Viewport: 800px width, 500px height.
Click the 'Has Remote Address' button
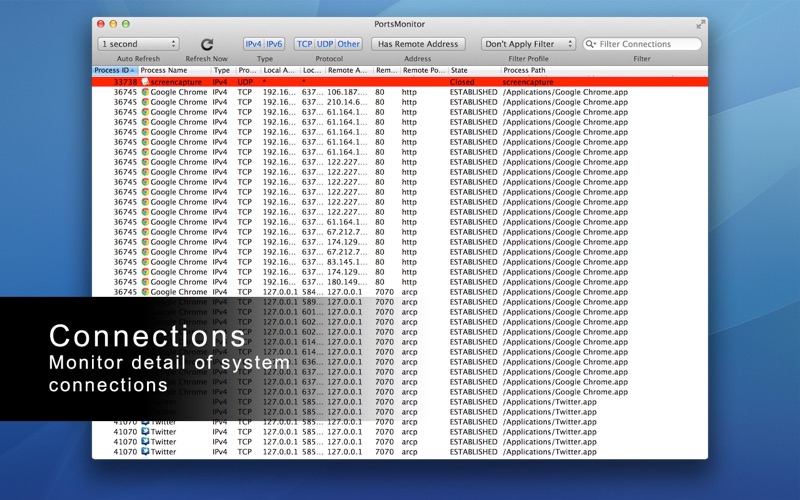point(417,44)
